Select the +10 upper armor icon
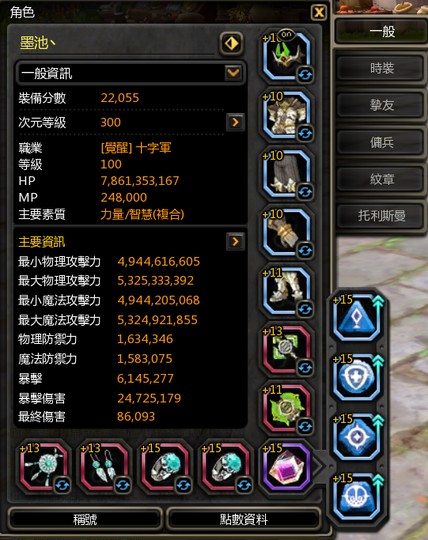The height and width of the screenshot is (540, 428). pyautogui.click(x=286, y=115)
